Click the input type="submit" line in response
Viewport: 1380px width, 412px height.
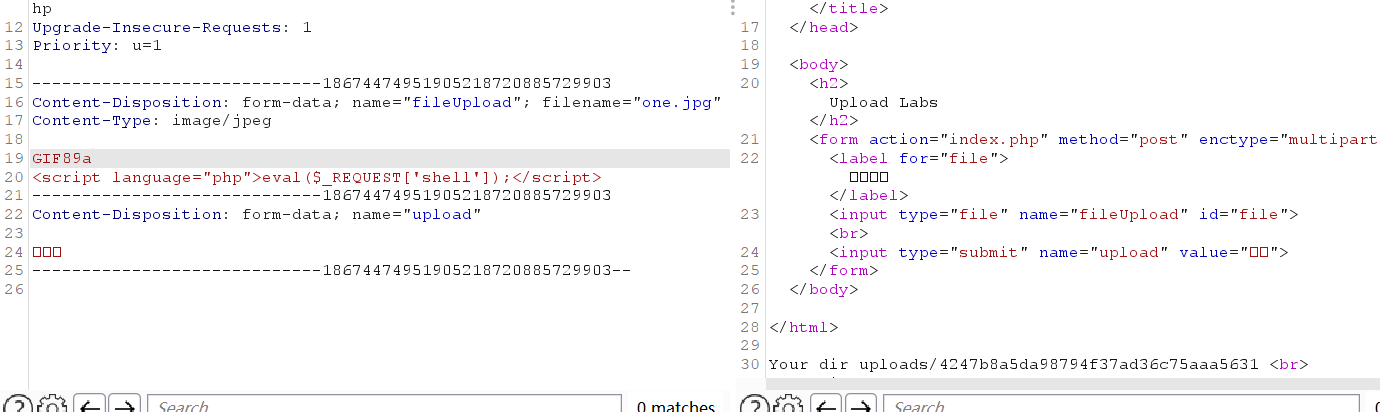[x=1059, y=252]
